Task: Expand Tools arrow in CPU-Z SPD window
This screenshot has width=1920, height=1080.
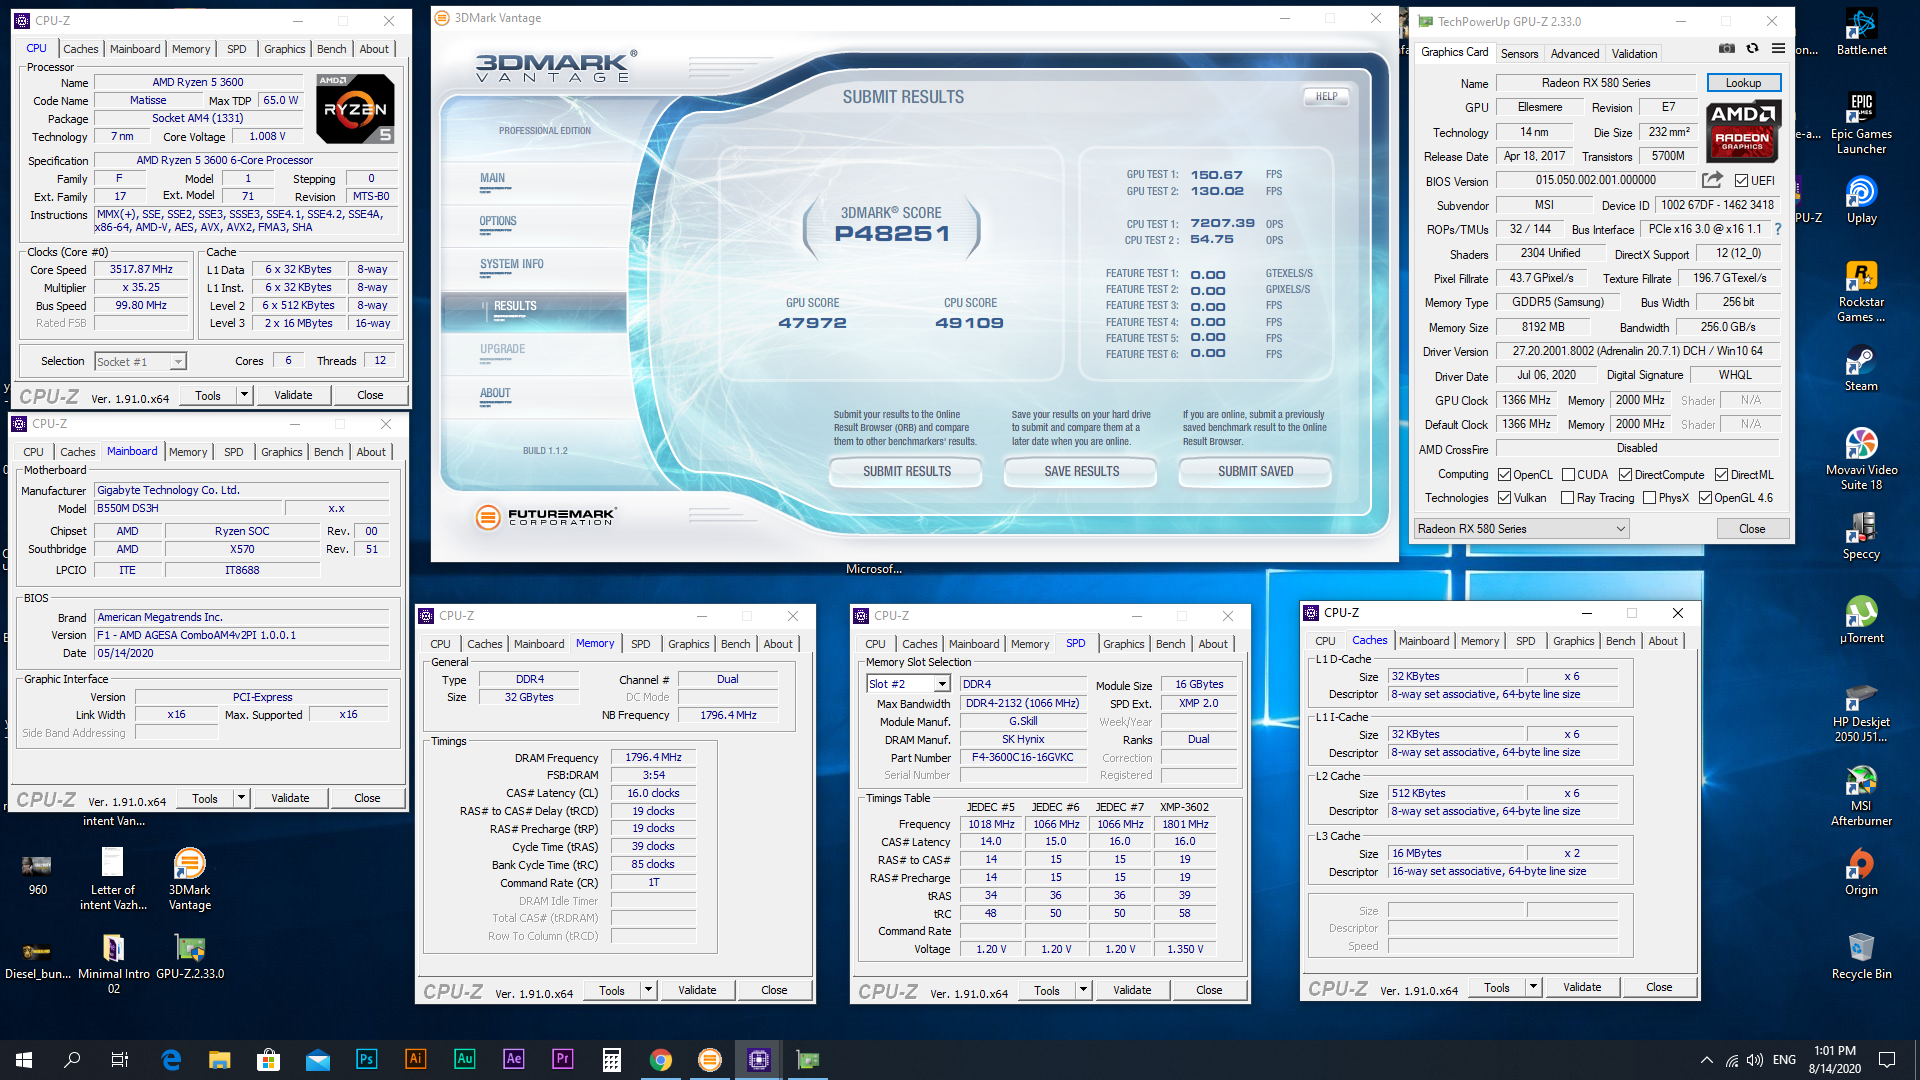Action: click(1083, 990)
